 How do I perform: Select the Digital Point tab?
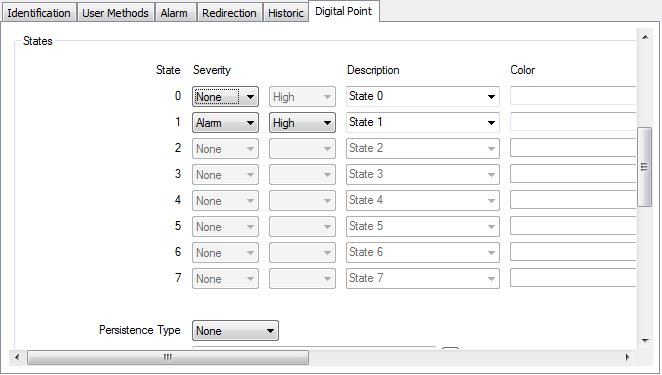click(x=344, y=11)
